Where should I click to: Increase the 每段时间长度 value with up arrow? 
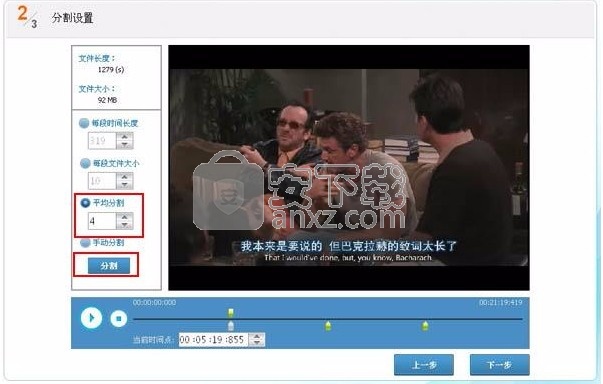point(125,136)
